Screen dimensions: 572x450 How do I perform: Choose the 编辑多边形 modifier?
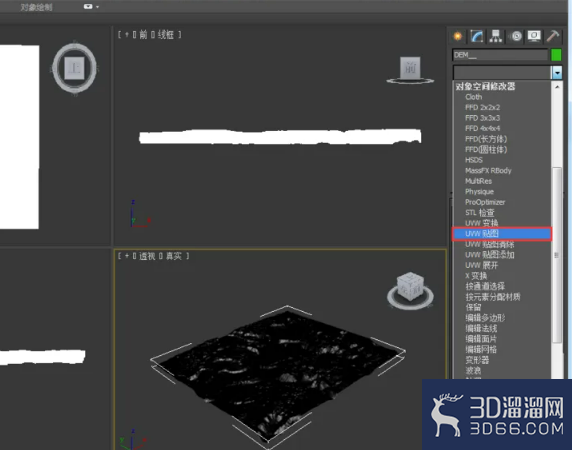click(x=485, y=318)
